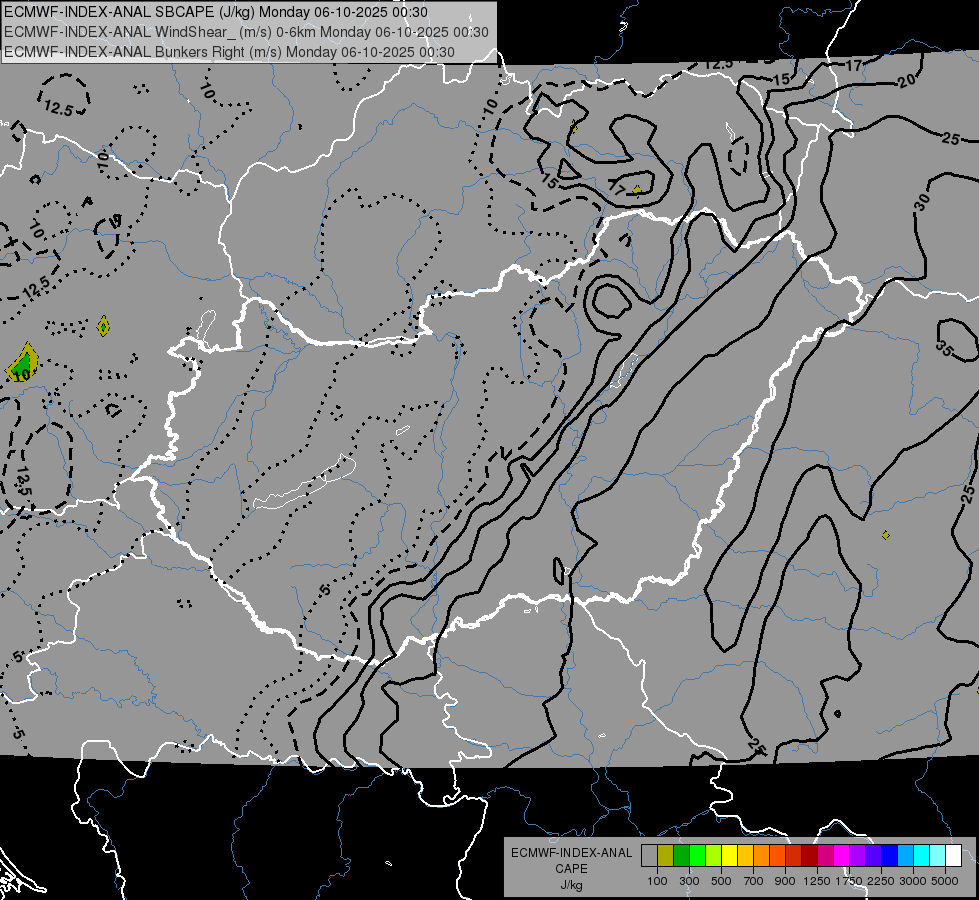979x900 pixels.
Task: Click the dark green legend swatch
Action: click(x=681, y=855)
